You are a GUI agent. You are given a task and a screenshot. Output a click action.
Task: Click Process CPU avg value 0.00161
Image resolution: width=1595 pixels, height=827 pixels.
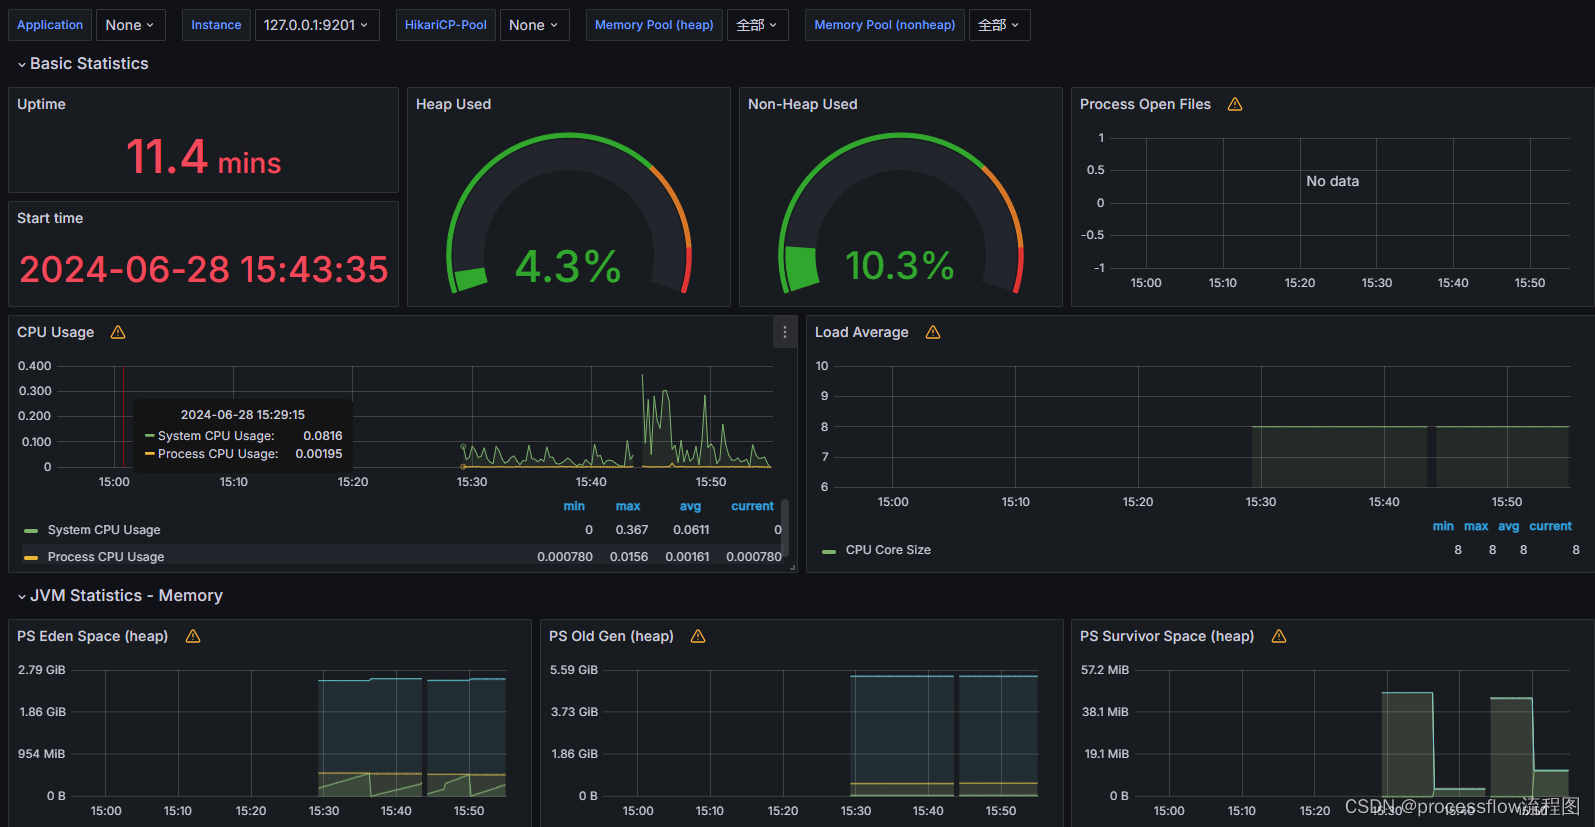tap(687, 557)
